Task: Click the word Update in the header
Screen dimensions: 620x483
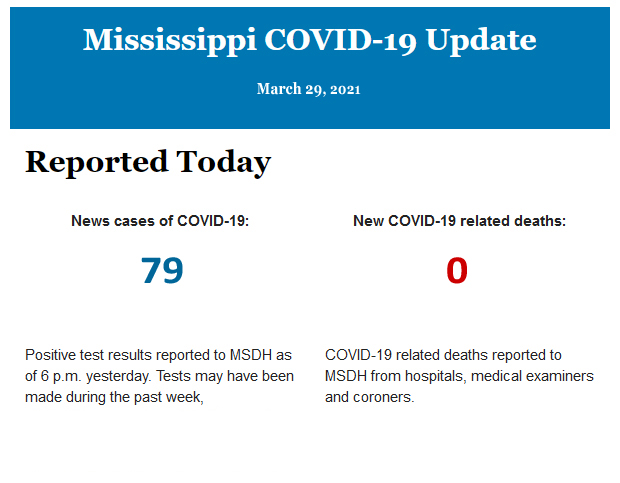Action: pyautogui.click(x=481, y=40)
